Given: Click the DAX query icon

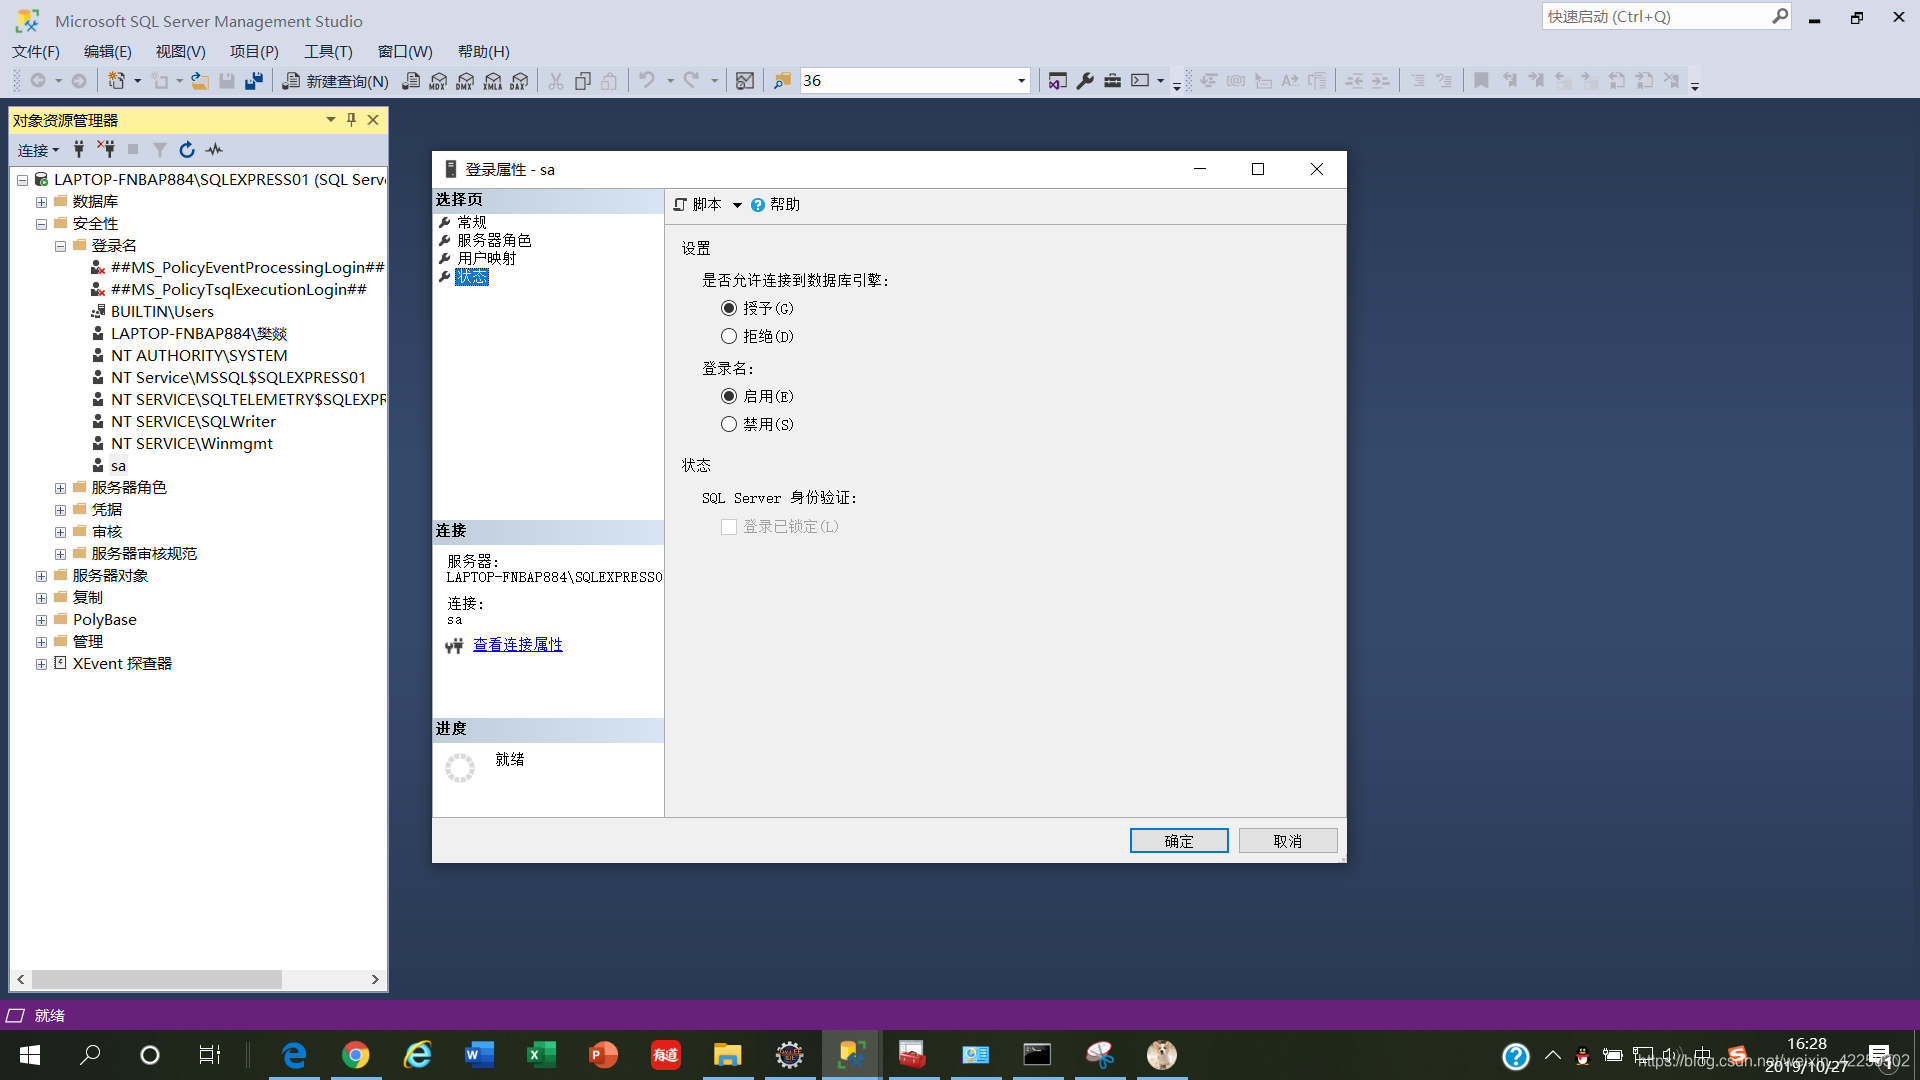Looking at the screenshot, I should (x=519, y=81).
